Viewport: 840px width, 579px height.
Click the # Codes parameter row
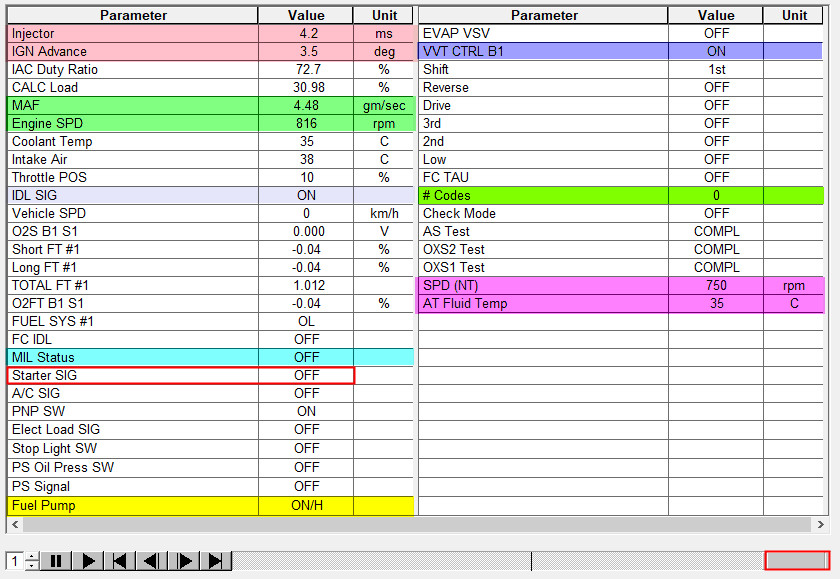[620, 195]
